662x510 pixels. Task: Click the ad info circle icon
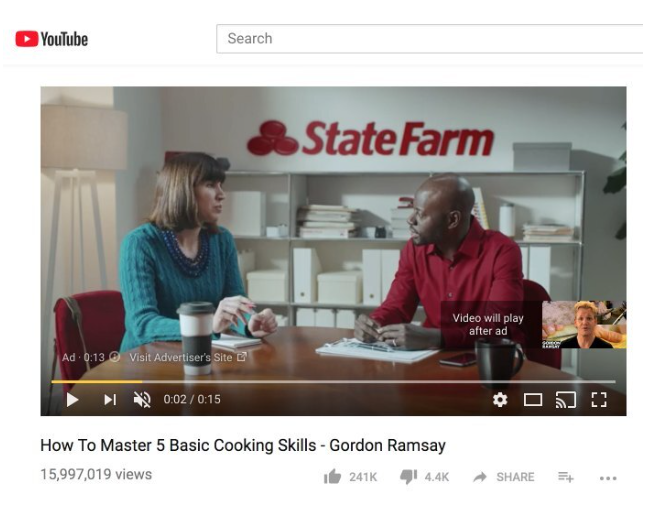click(114, 357)
